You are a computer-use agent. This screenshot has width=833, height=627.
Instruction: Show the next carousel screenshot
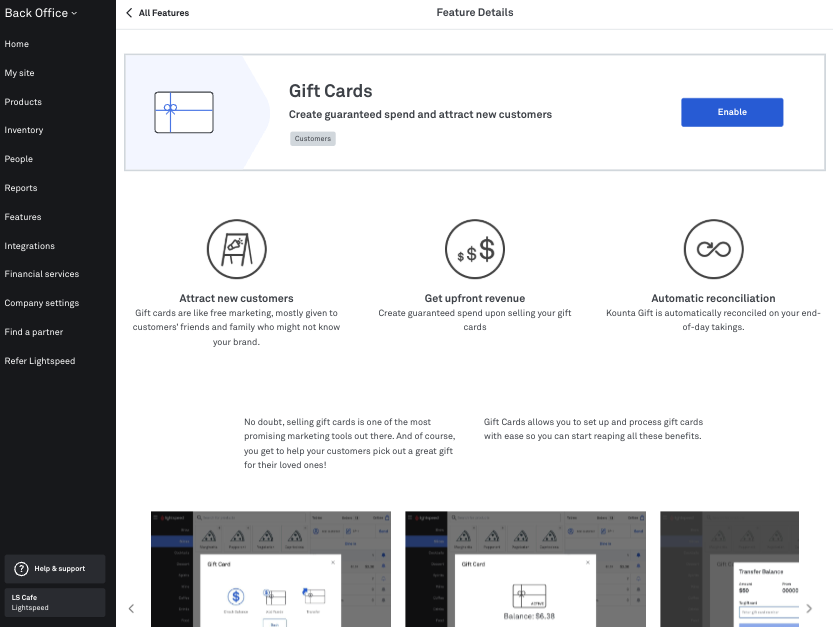[x=809, y=608]
